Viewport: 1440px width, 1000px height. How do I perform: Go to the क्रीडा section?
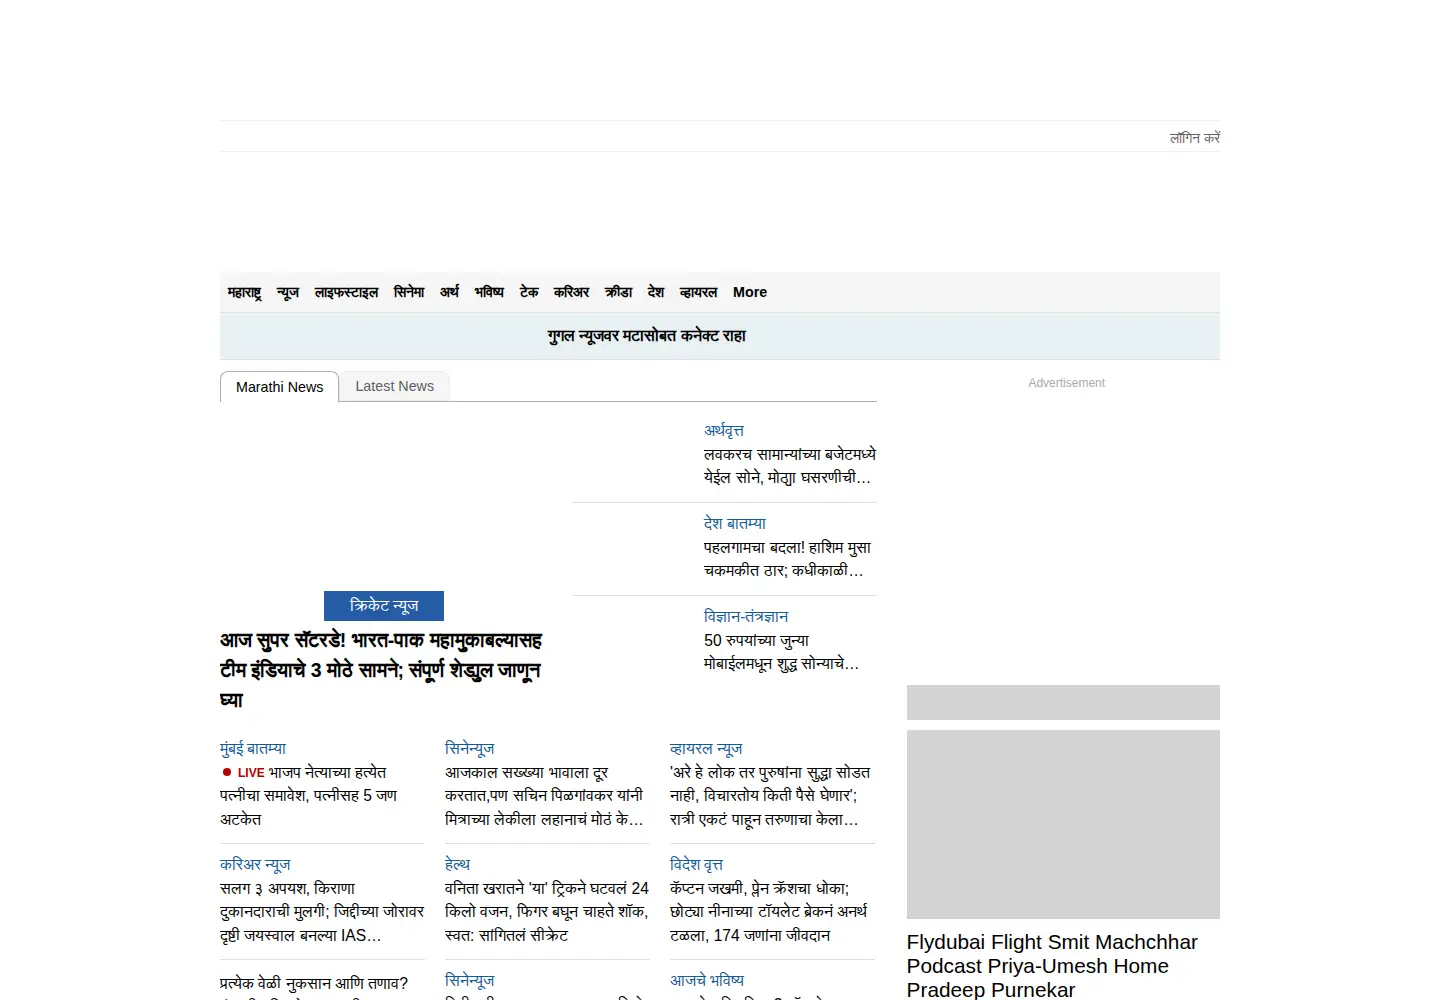[x=619, y=292]
